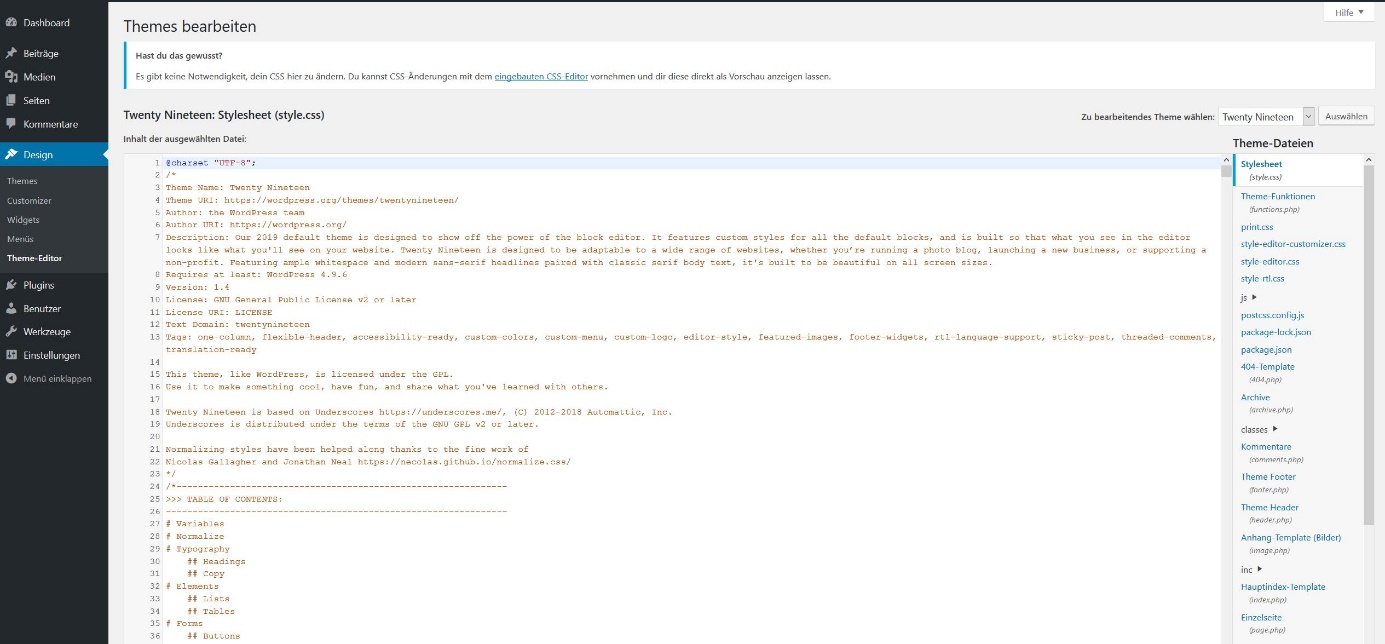Click the Seiten pages icon
The width and height of the screenshot is (1385, 644).
pos(11,100)
